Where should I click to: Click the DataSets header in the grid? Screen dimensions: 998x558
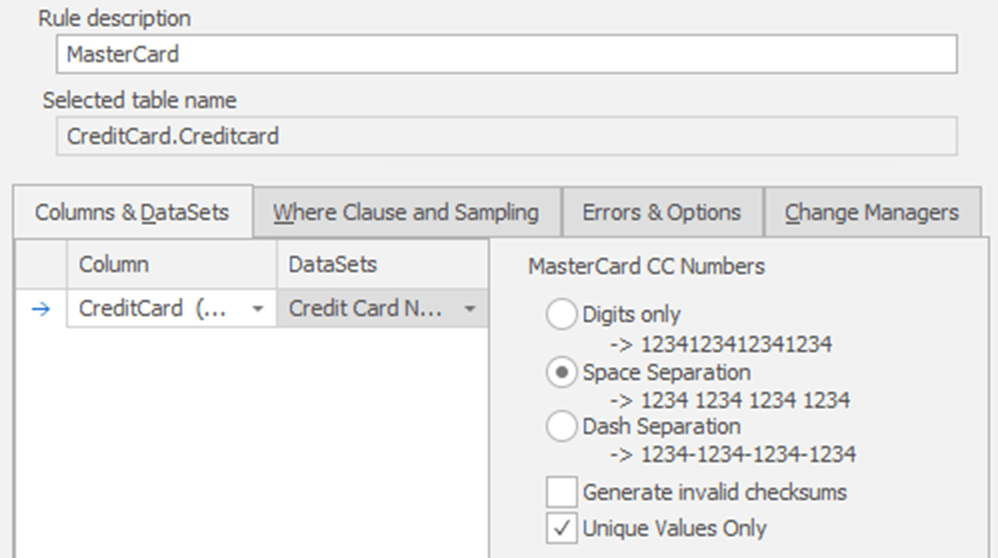coord(383,264)
